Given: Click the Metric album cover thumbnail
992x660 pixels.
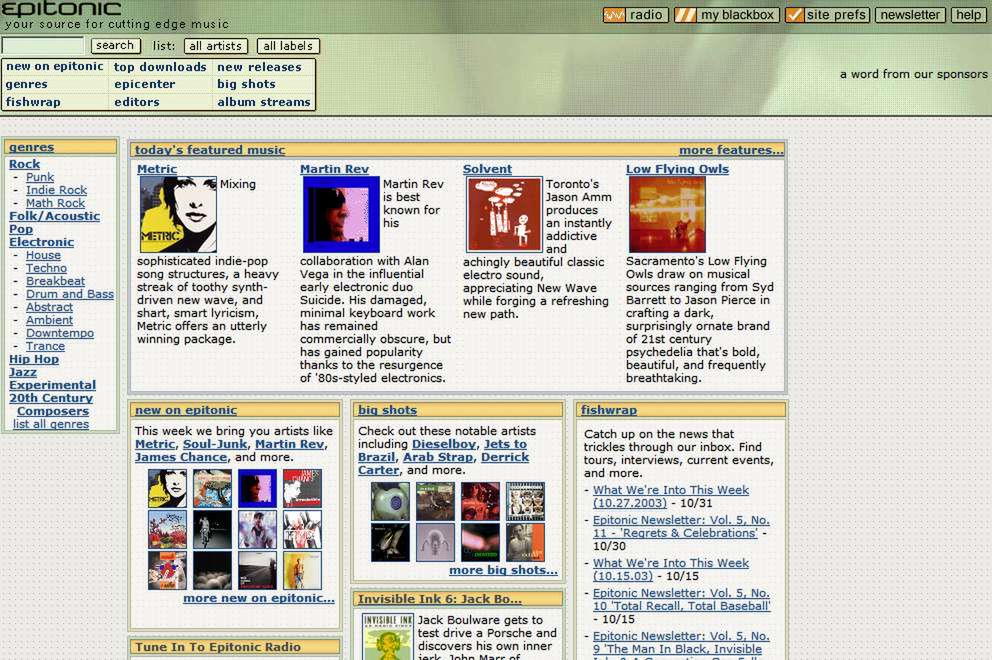Looking at the screenshot, I should coord(178,215).
